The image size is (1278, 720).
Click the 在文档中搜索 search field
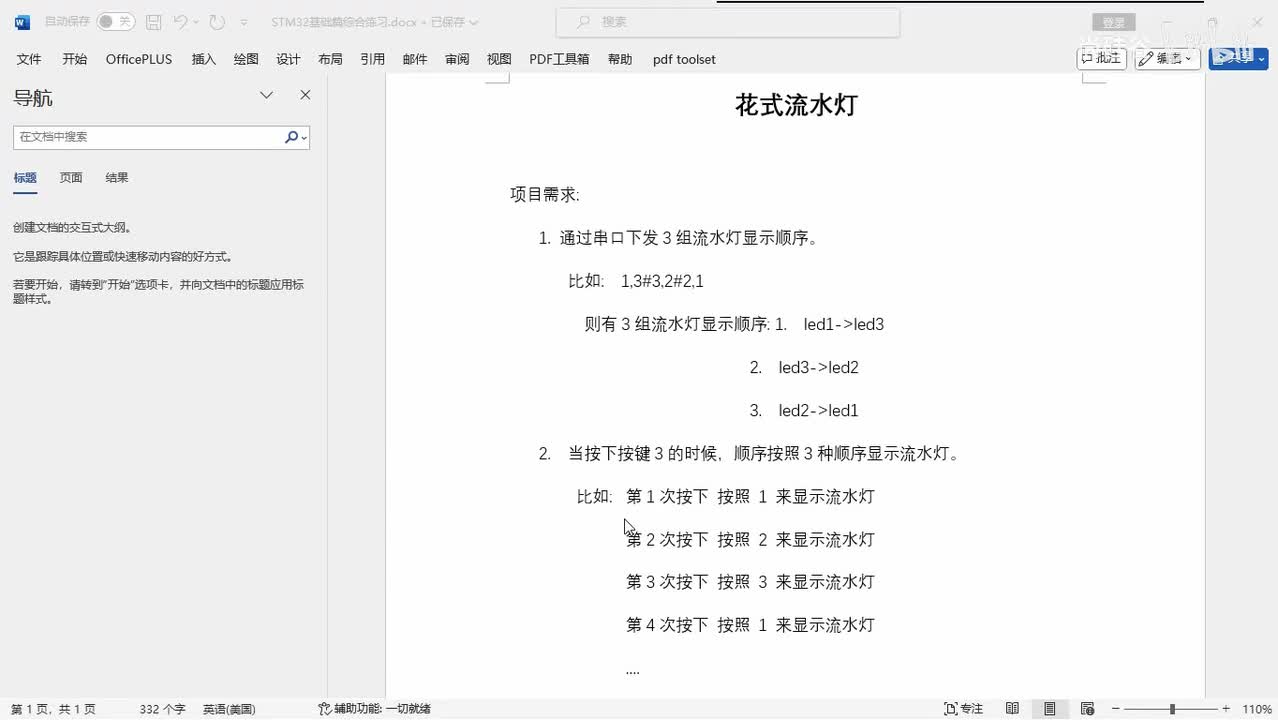(x=148, y=137)
